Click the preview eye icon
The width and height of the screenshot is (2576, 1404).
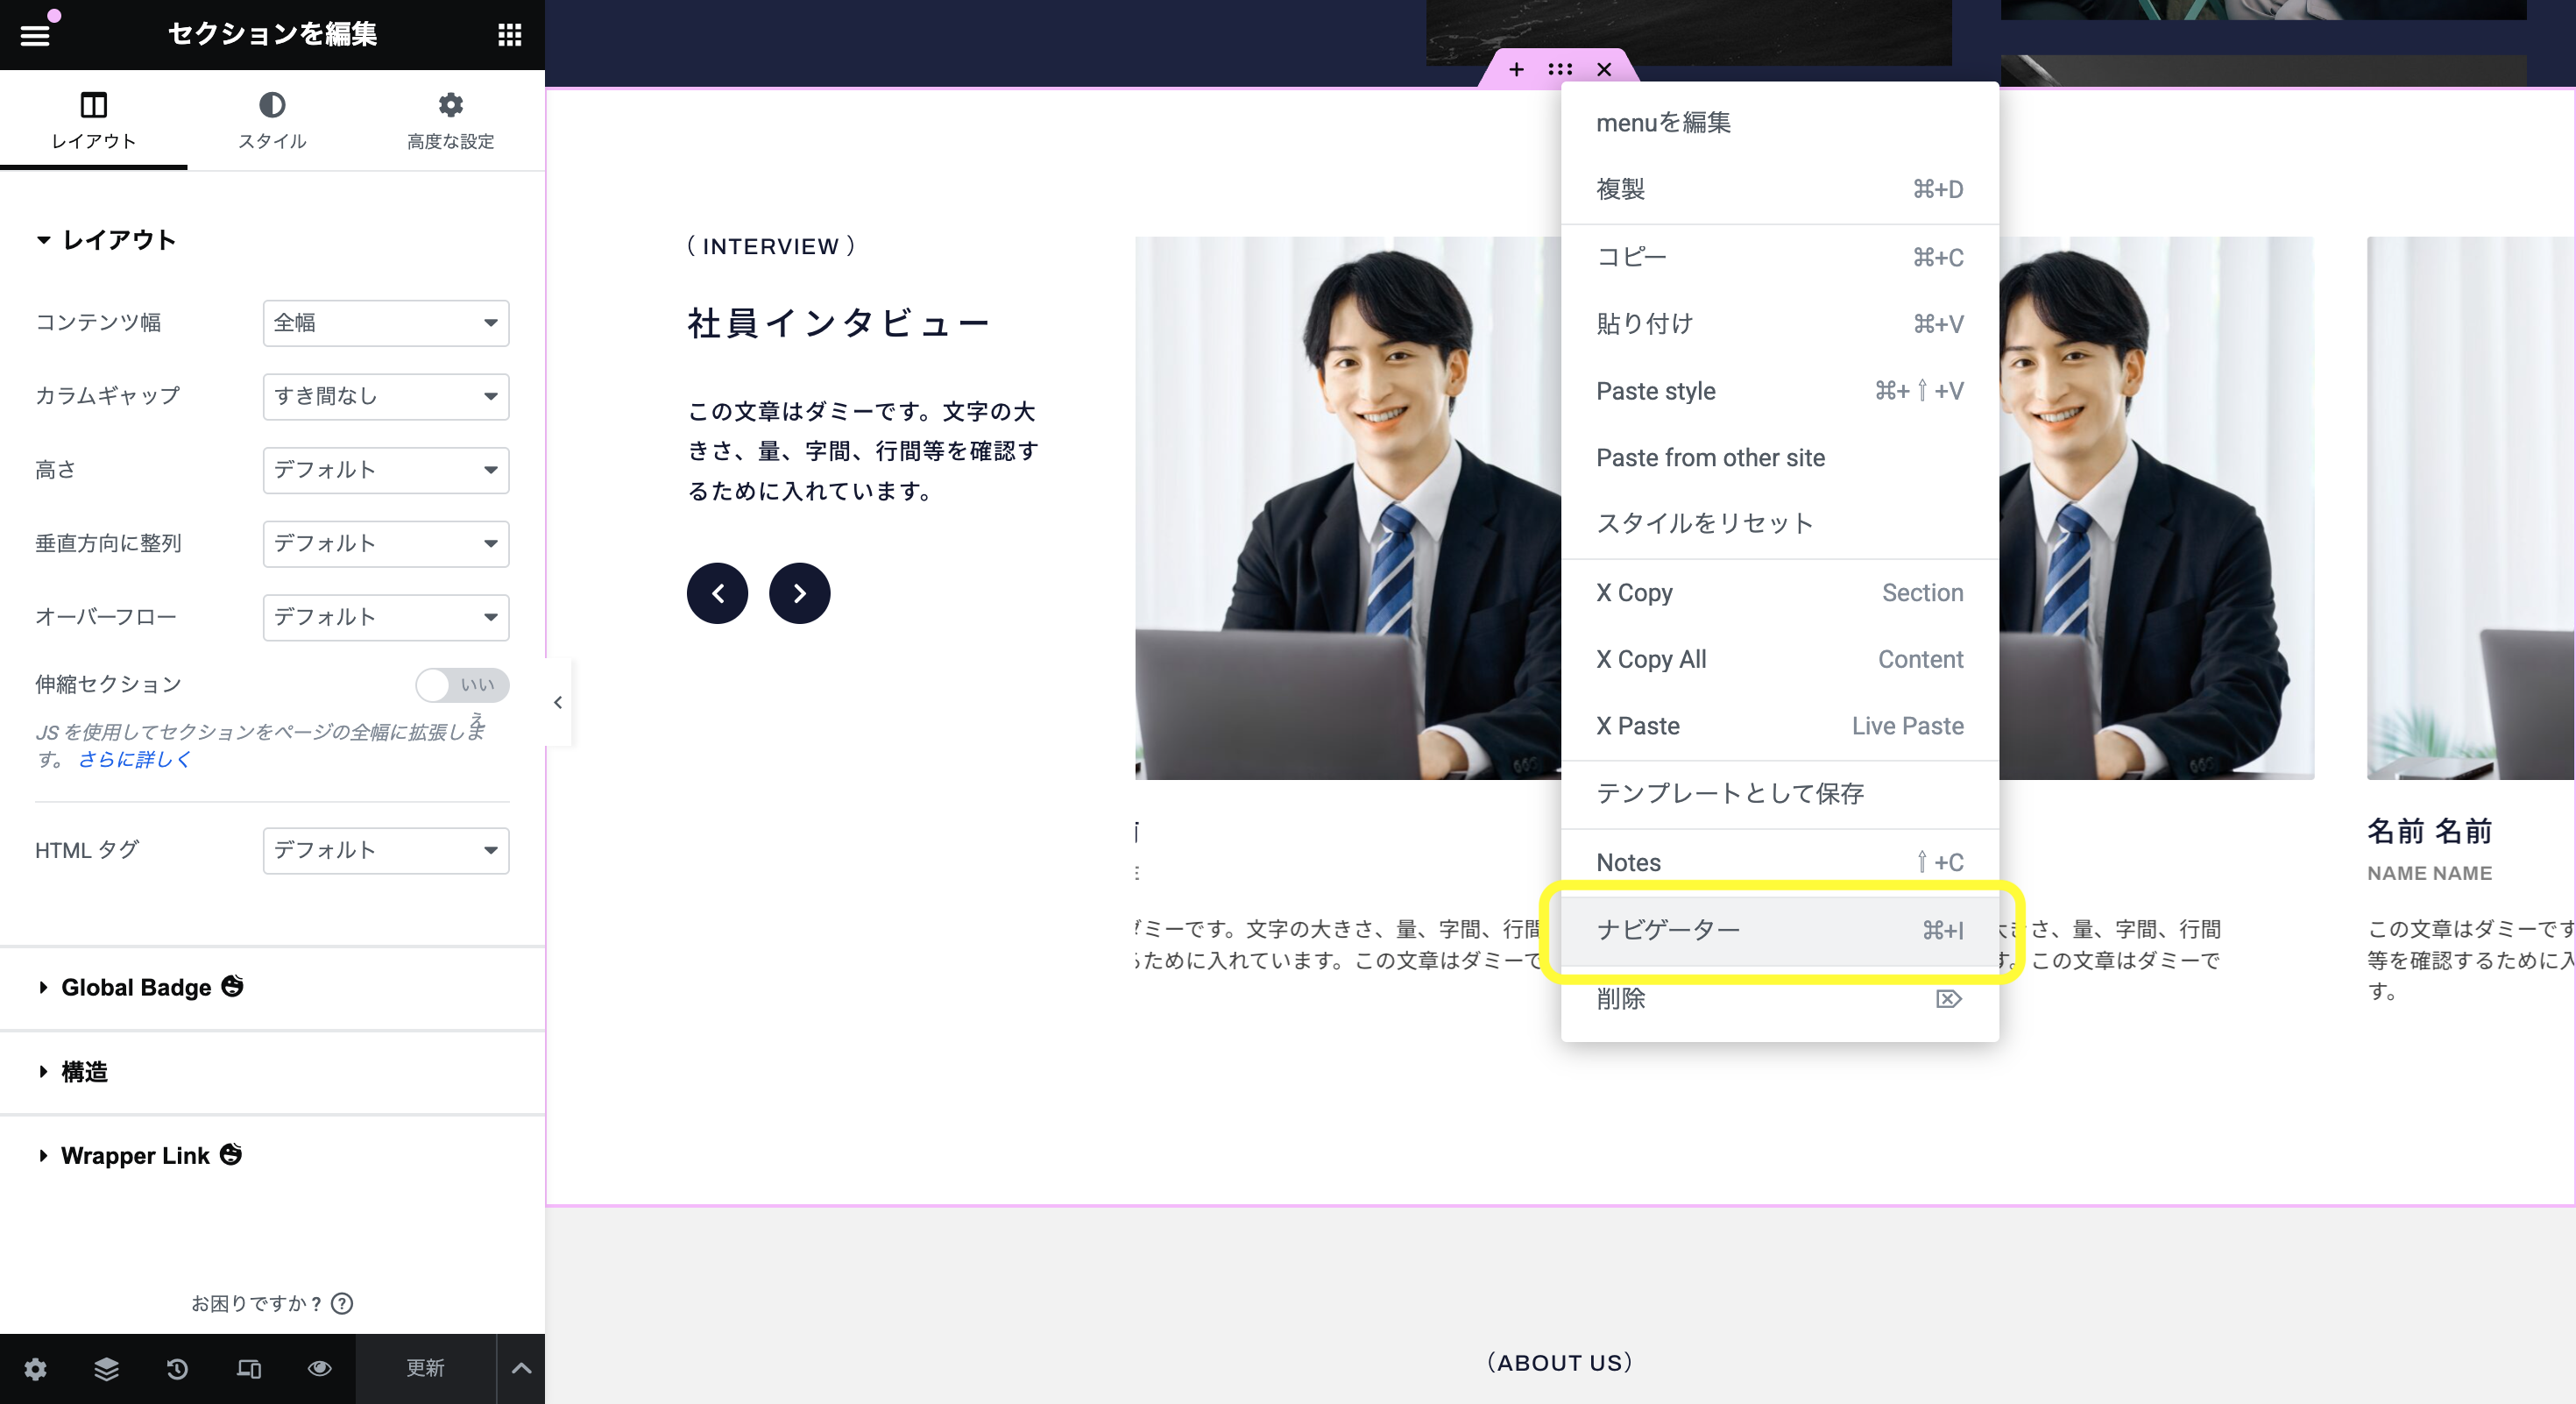tap(319, 1368)
